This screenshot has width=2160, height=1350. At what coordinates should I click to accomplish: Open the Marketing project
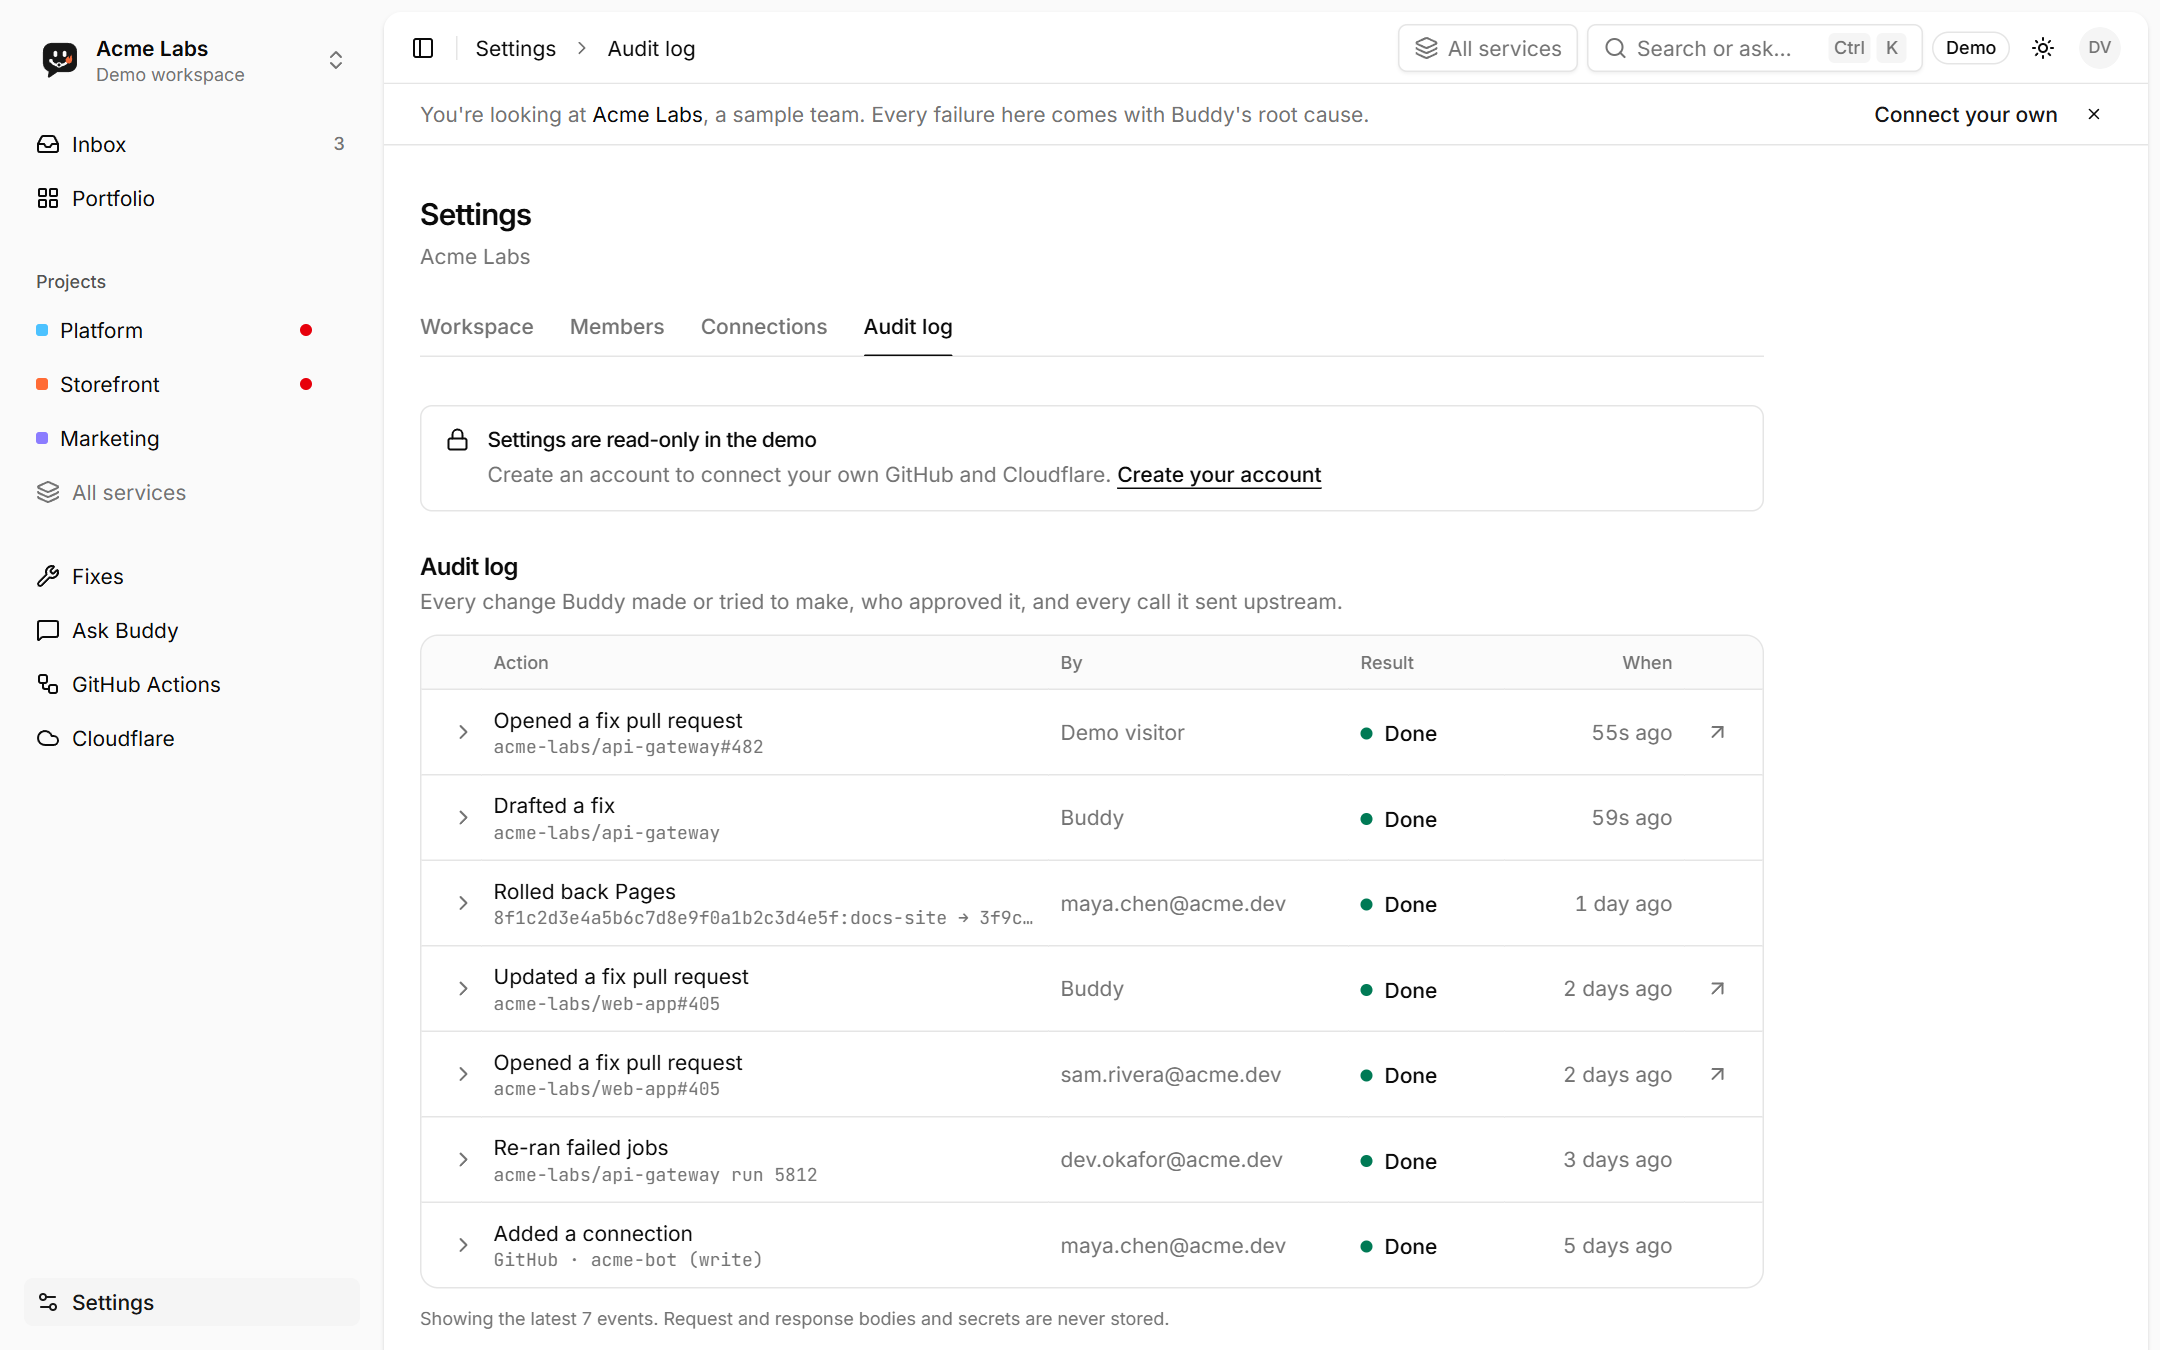191,438
